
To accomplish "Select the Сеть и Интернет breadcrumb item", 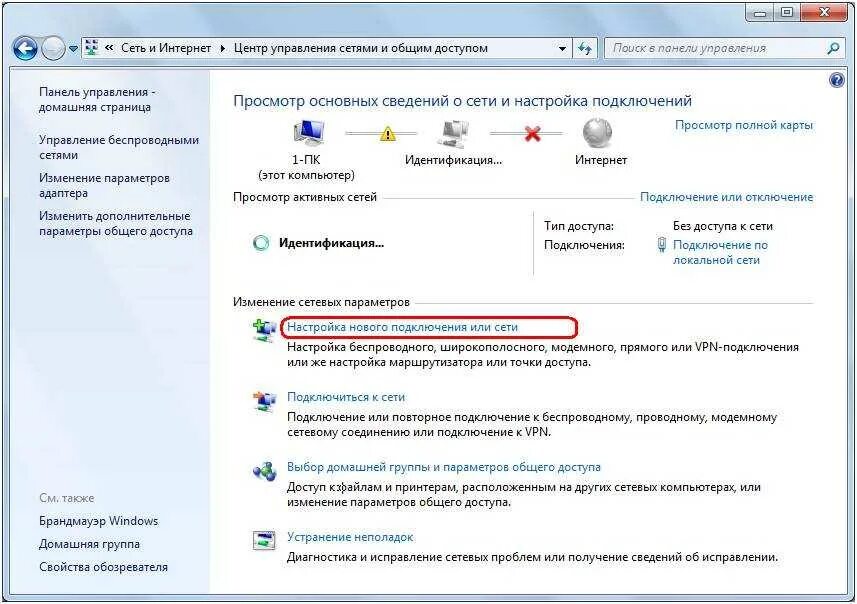I will point(166,48).
